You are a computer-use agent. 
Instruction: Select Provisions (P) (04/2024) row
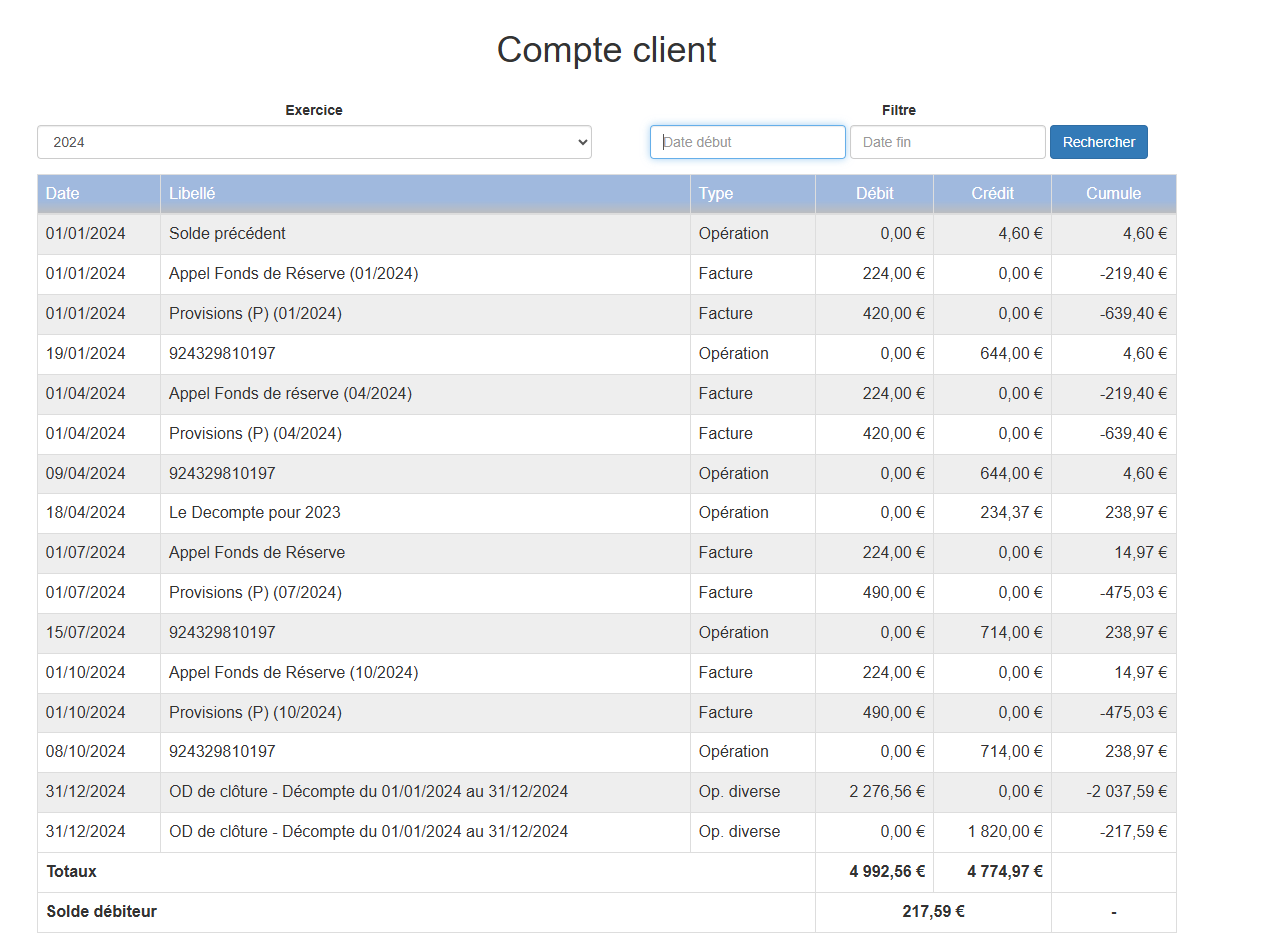coord(255,434)
